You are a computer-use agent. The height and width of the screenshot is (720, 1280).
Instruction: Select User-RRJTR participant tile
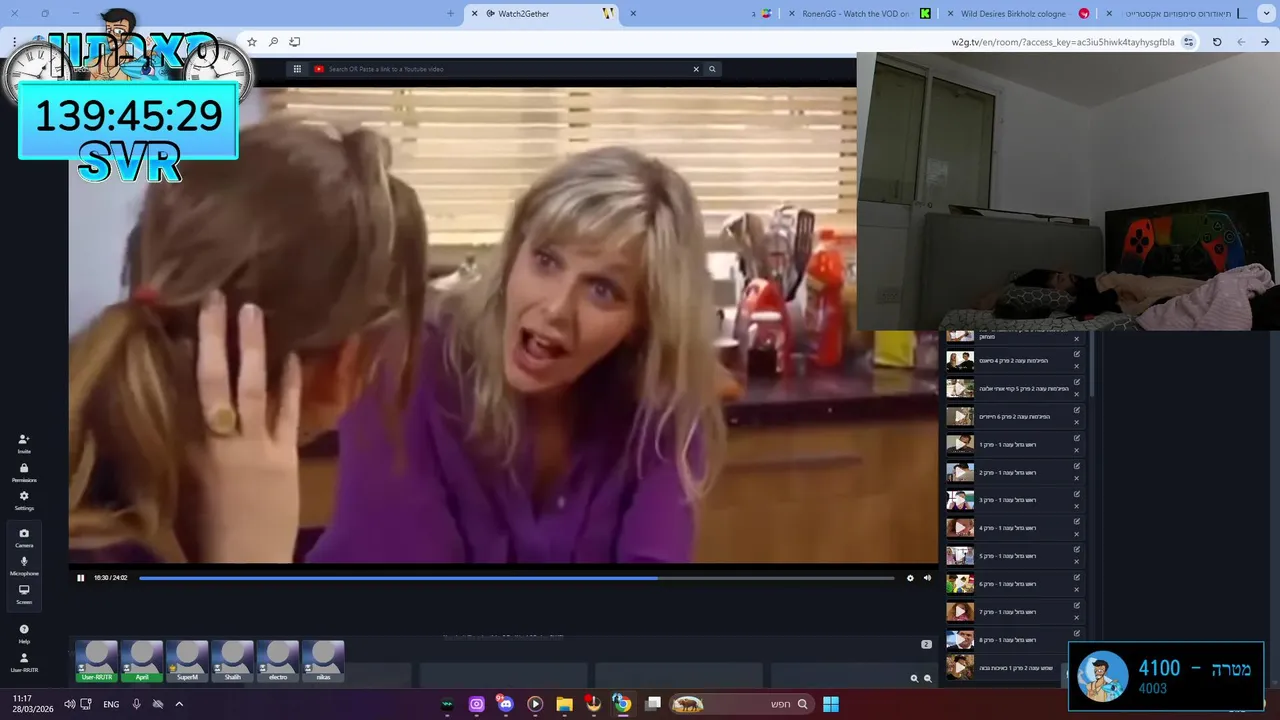(x=97, y=661)
